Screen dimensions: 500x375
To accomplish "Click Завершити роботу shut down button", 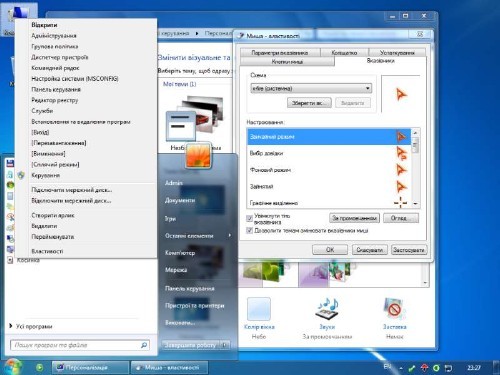I will click(x=190, y=345).
